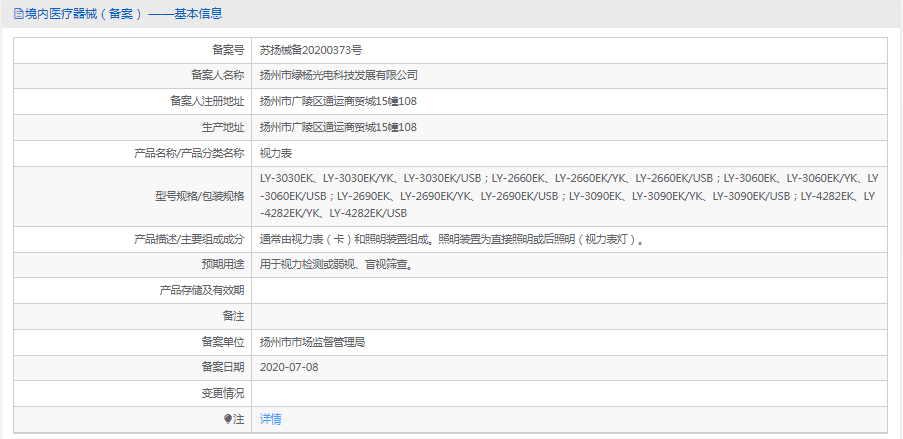Select the product name 视力表
The width and height of the screenshot is (903, 439).
276,153
